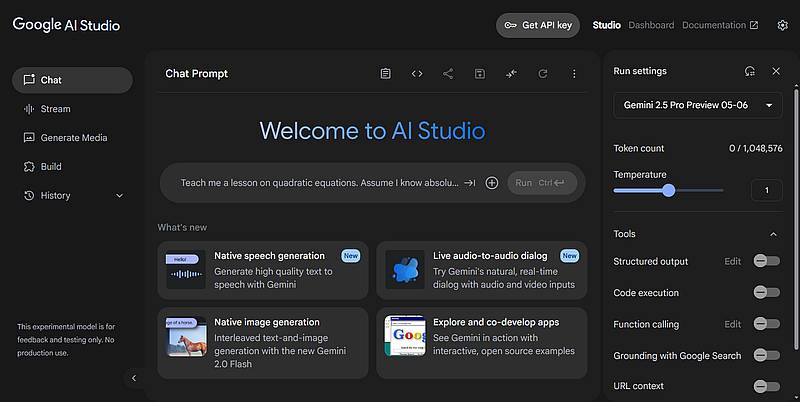This screenshot has width=800, height=402.
Task: Open the system instructions clipboard icon
Action: pyautogui.click(x=386, y=74)
